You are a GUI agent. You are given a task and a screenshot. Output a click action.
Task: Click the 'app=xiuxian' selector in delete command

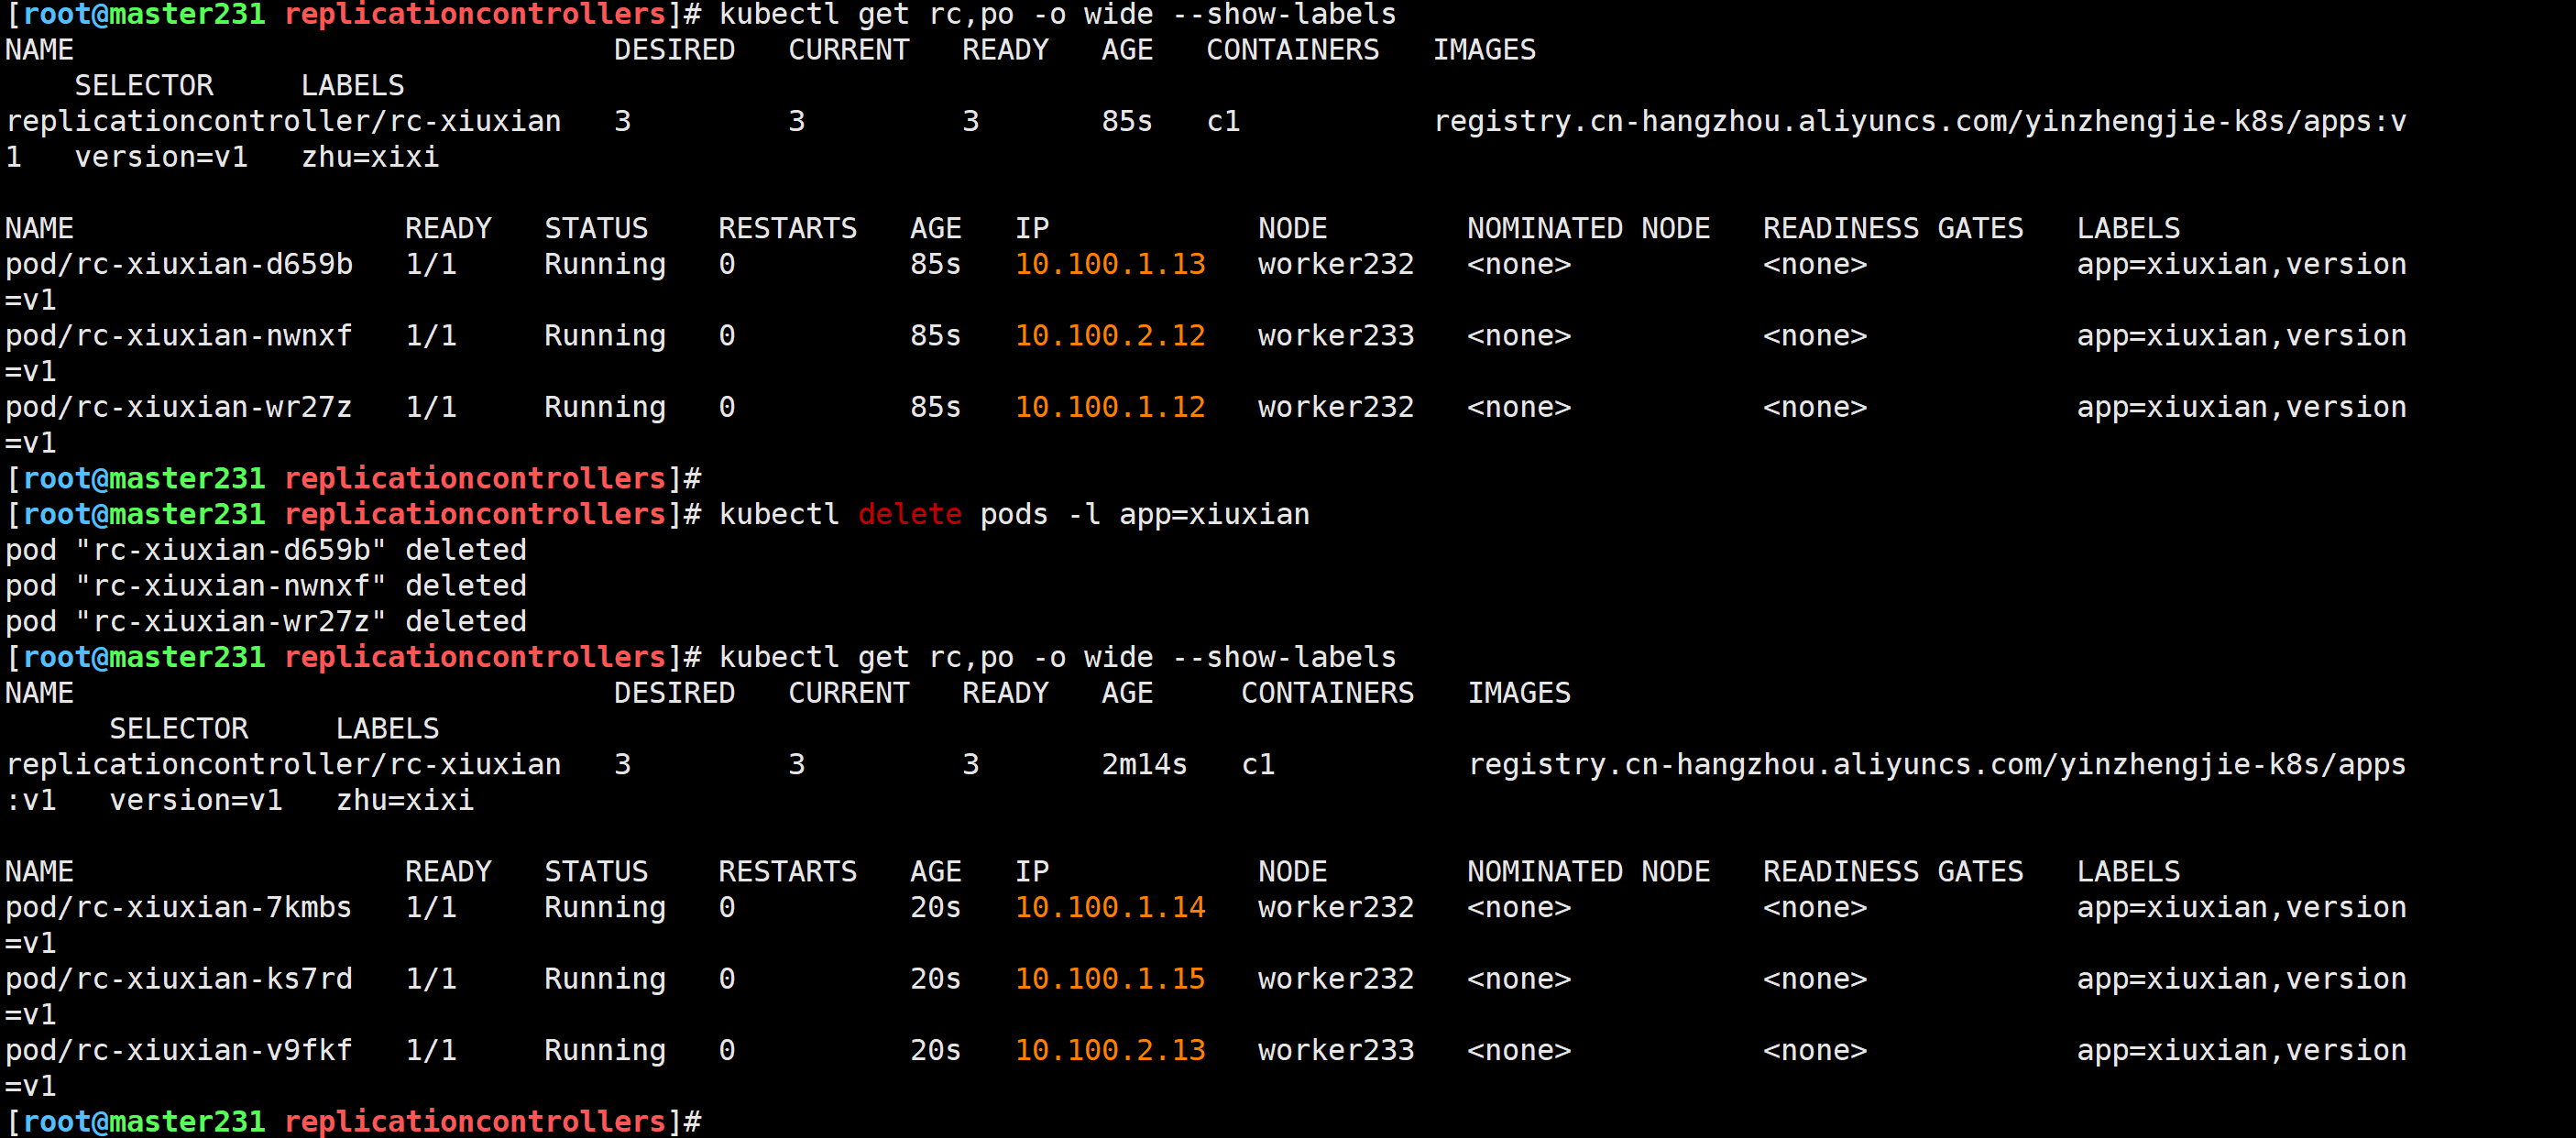pyautogui.click(x=1214, y=514)
